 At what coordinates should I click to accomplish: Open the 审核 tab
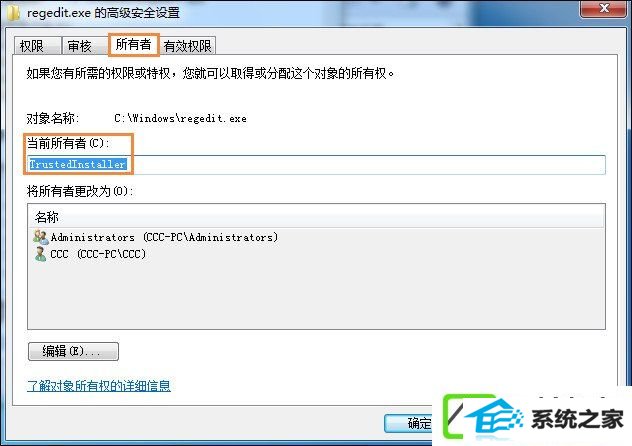(x=85, y=46)
